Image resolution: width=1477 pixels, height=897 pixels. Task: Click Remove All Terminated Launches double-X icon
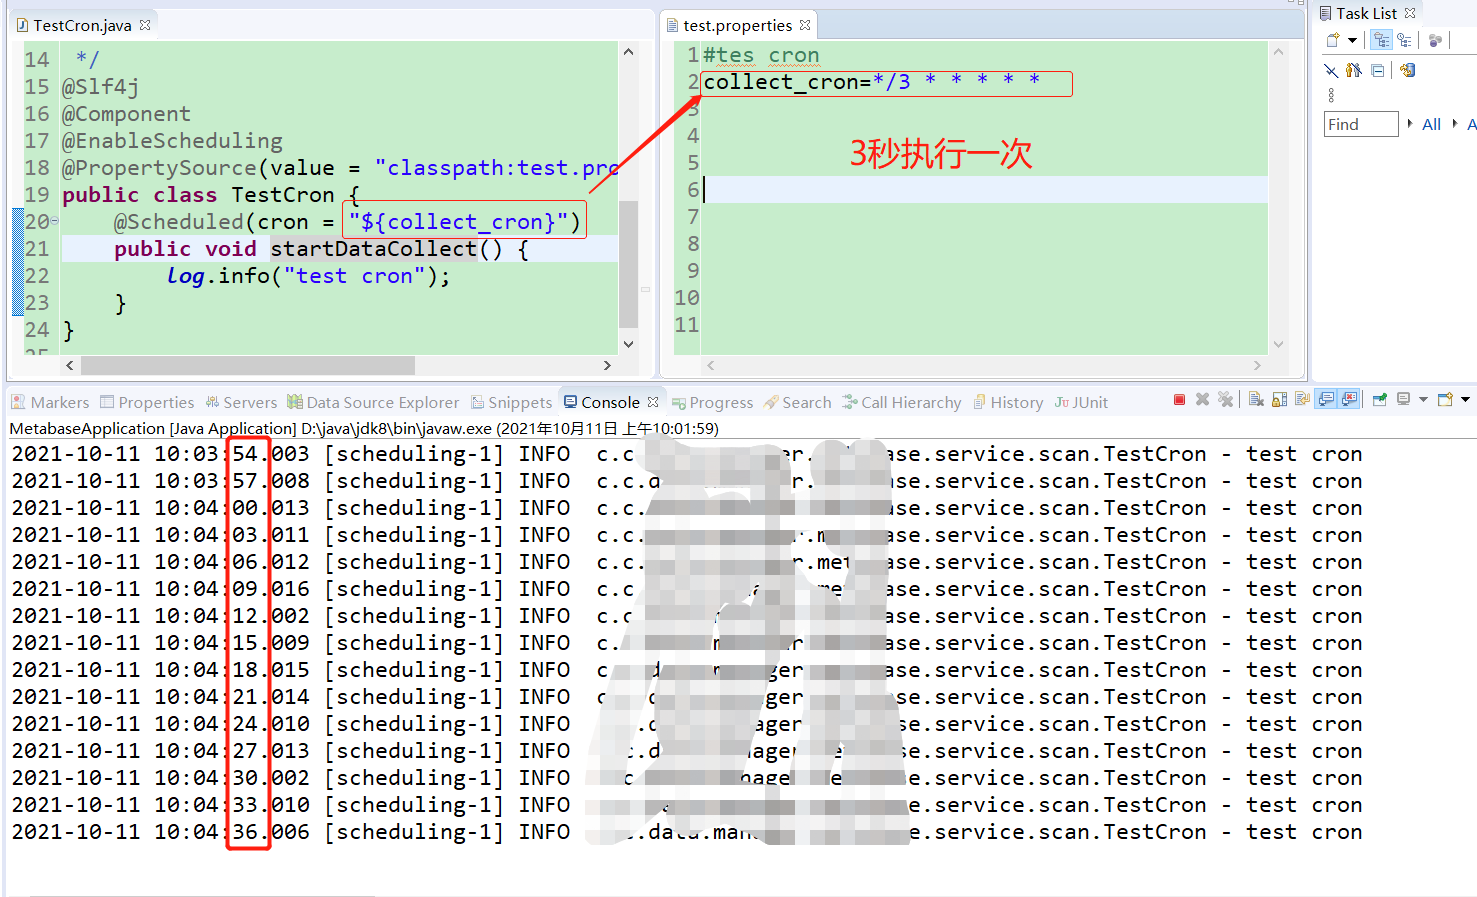point(1225,399)
